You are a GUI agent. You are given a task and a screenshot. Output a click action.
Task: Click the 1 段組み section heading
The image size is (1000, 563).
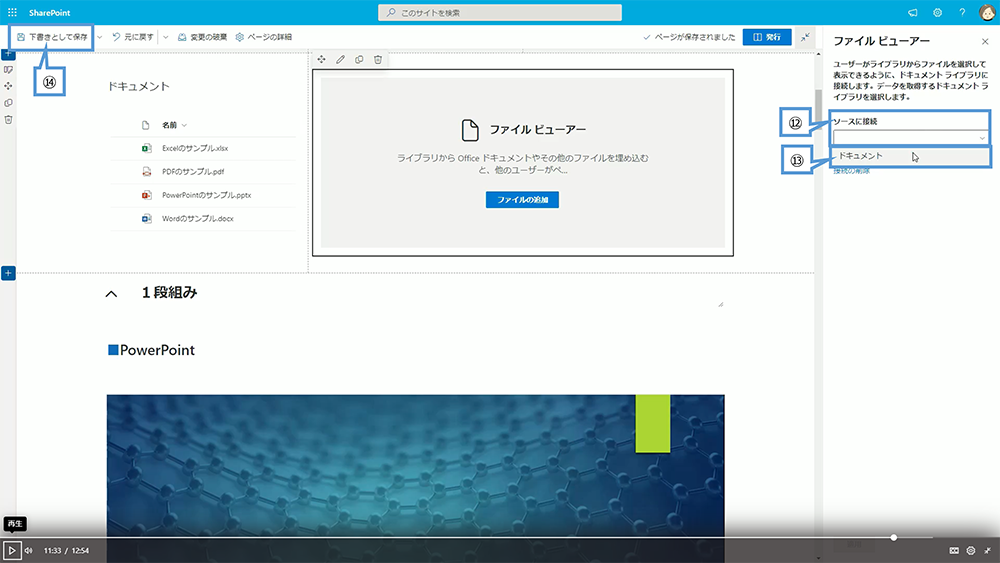tap(169, 293)
